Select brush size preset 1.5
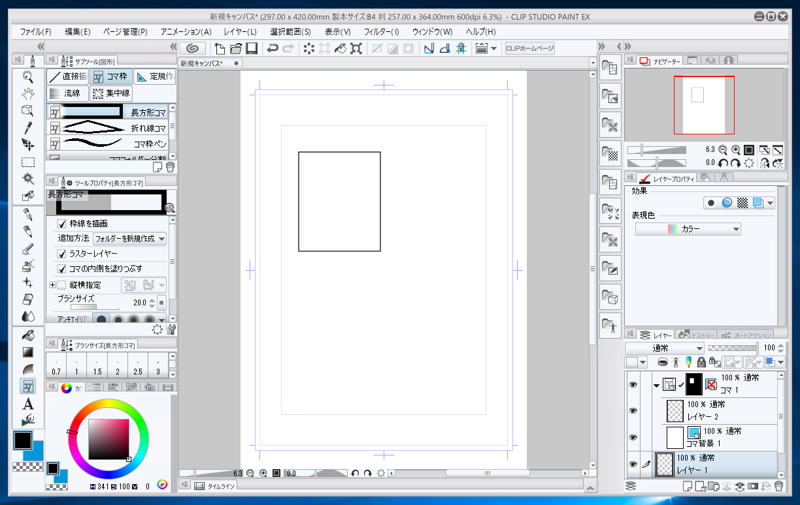This screenshot has width=800, height=505. pyautogui.click(x=97, y=365)
